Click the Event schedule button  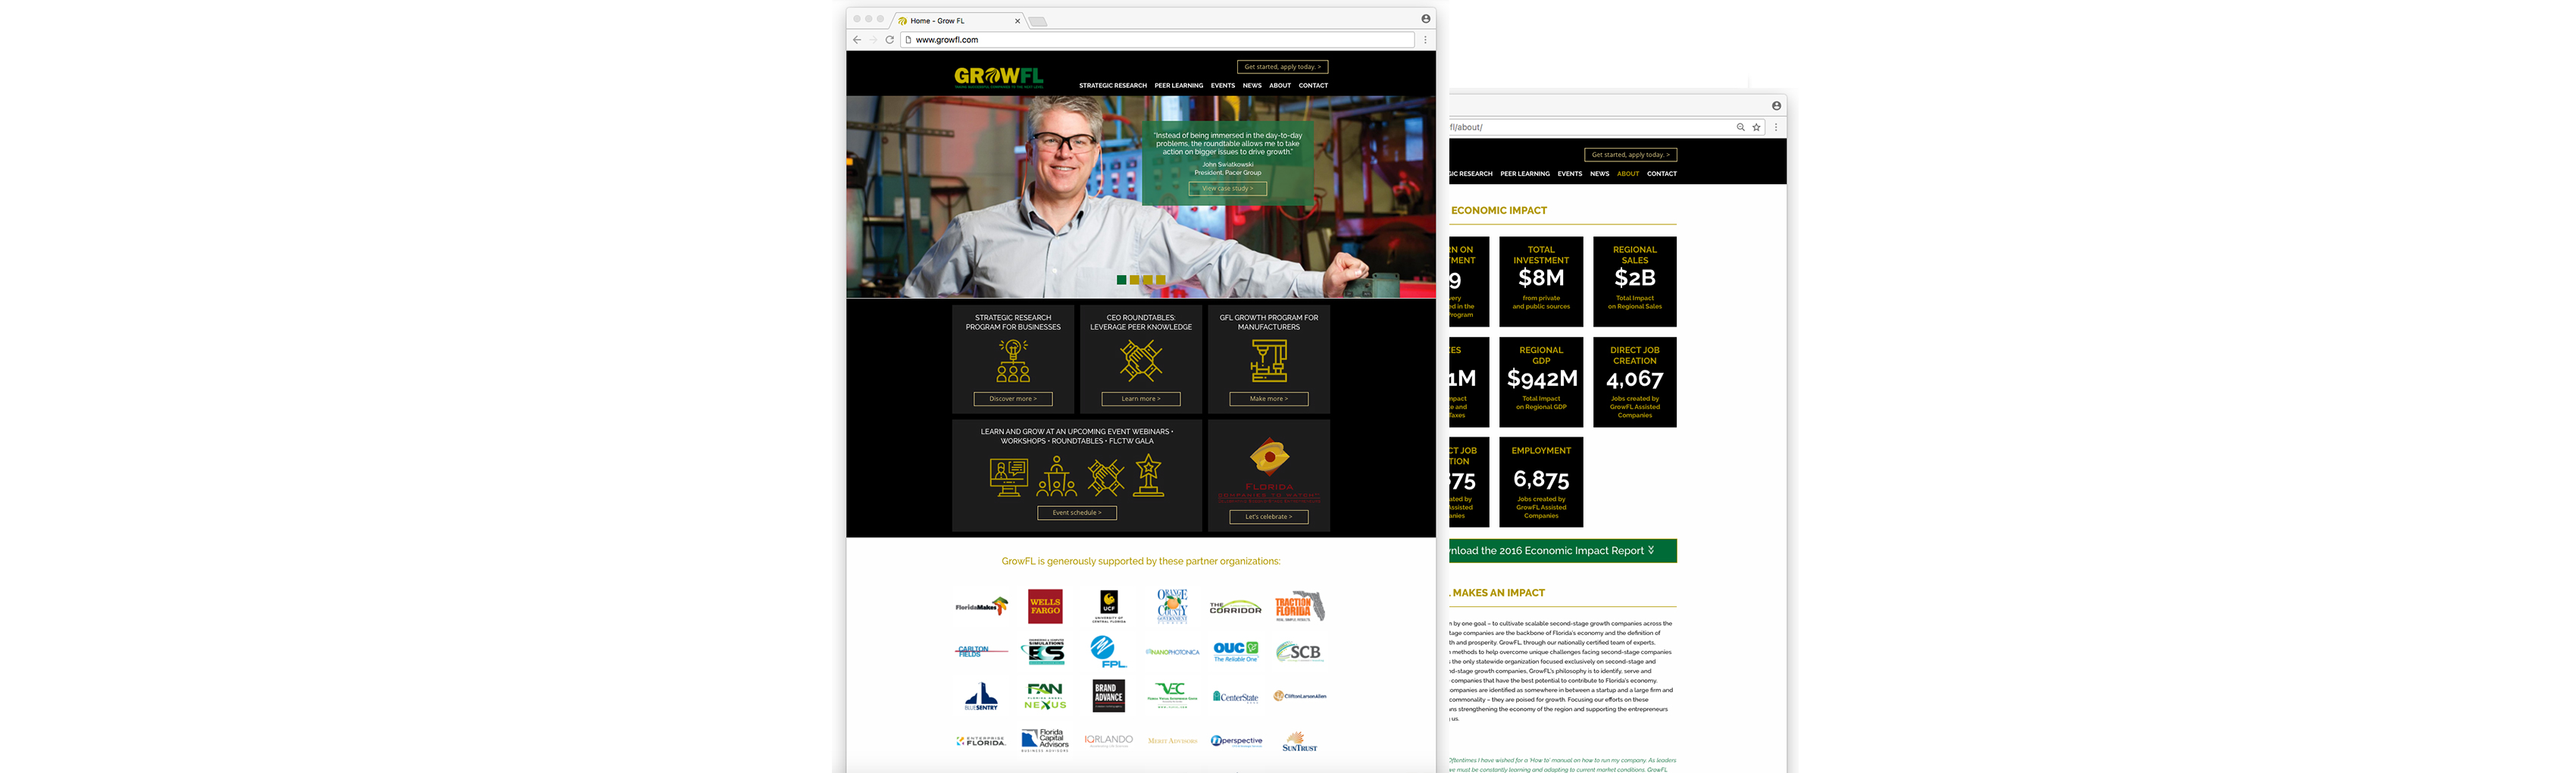click(1077, 513)
